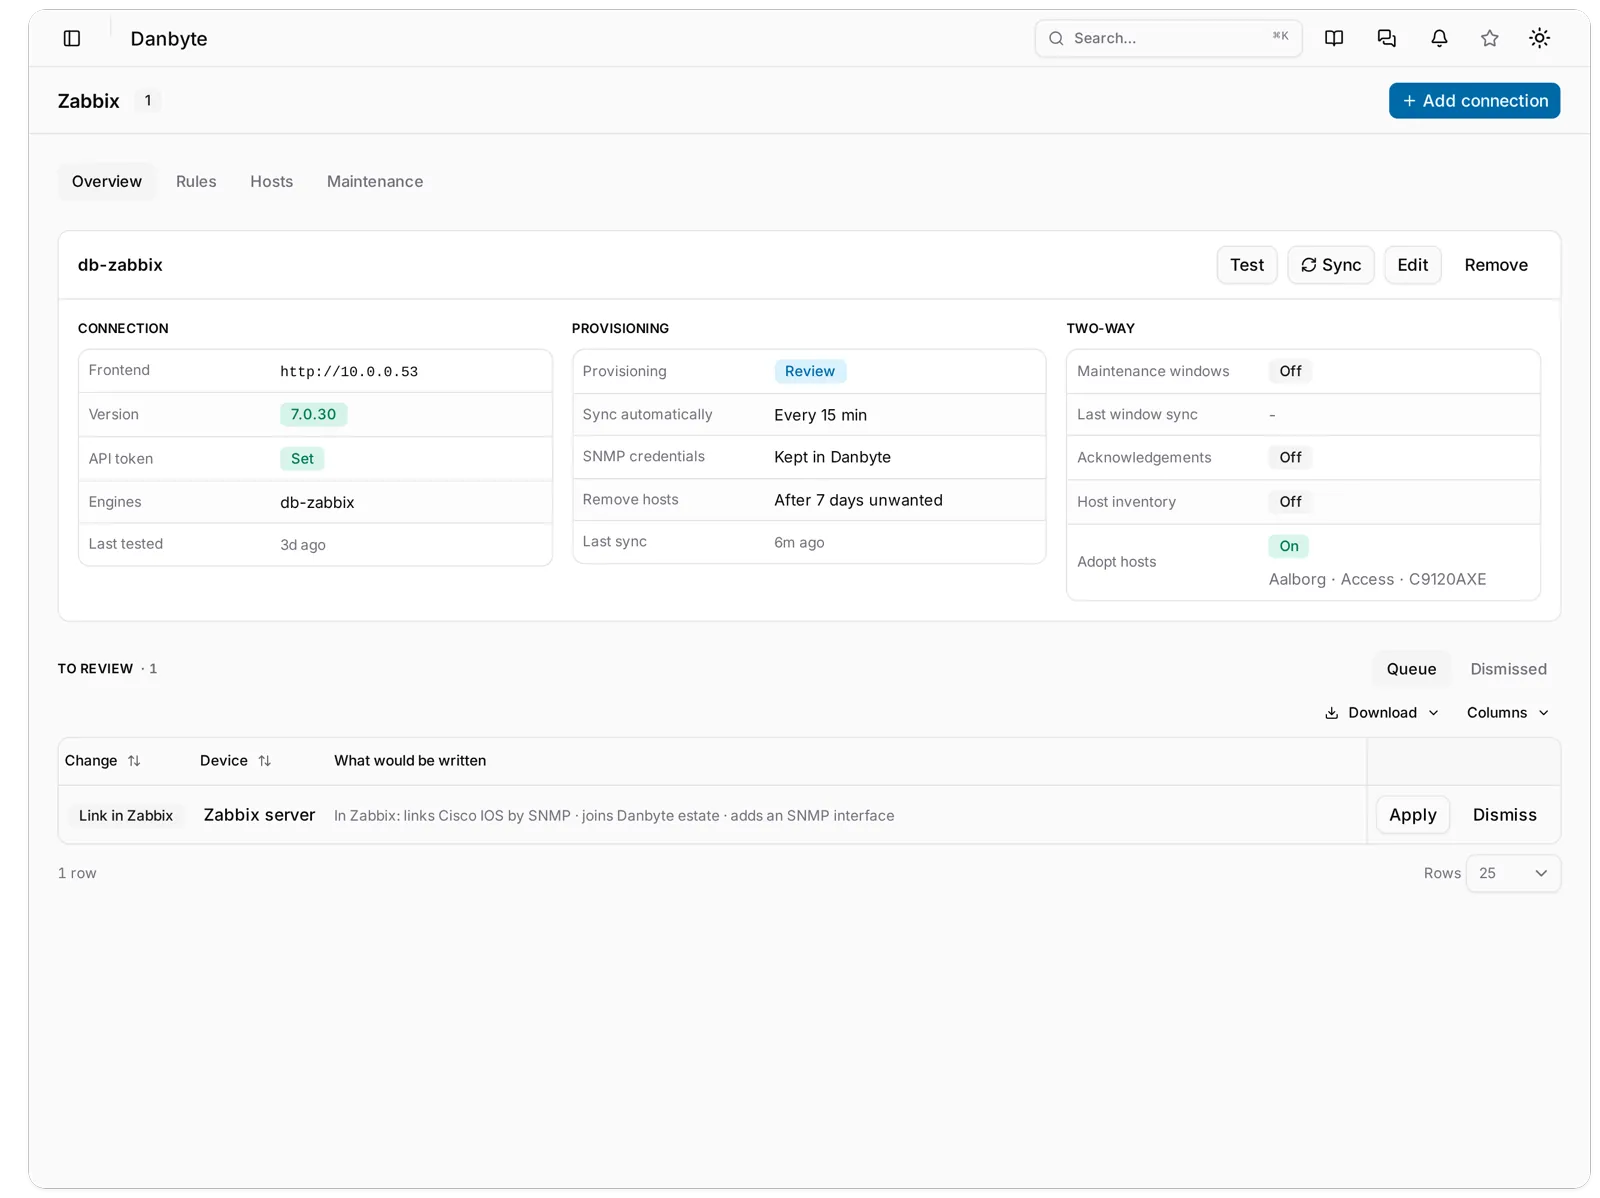Sort by Device column arrows
This screenshot has height=1198, width=1600.
[x=264, y=761]
